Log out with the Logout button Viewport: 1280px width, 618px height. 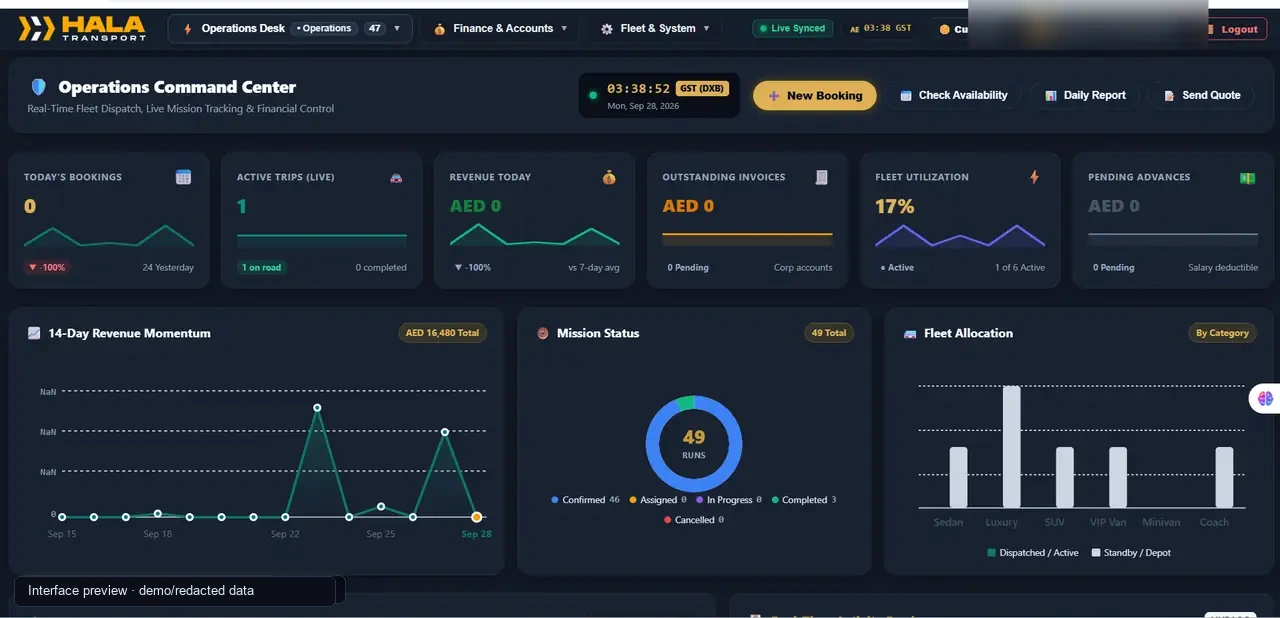(1237, 29)
